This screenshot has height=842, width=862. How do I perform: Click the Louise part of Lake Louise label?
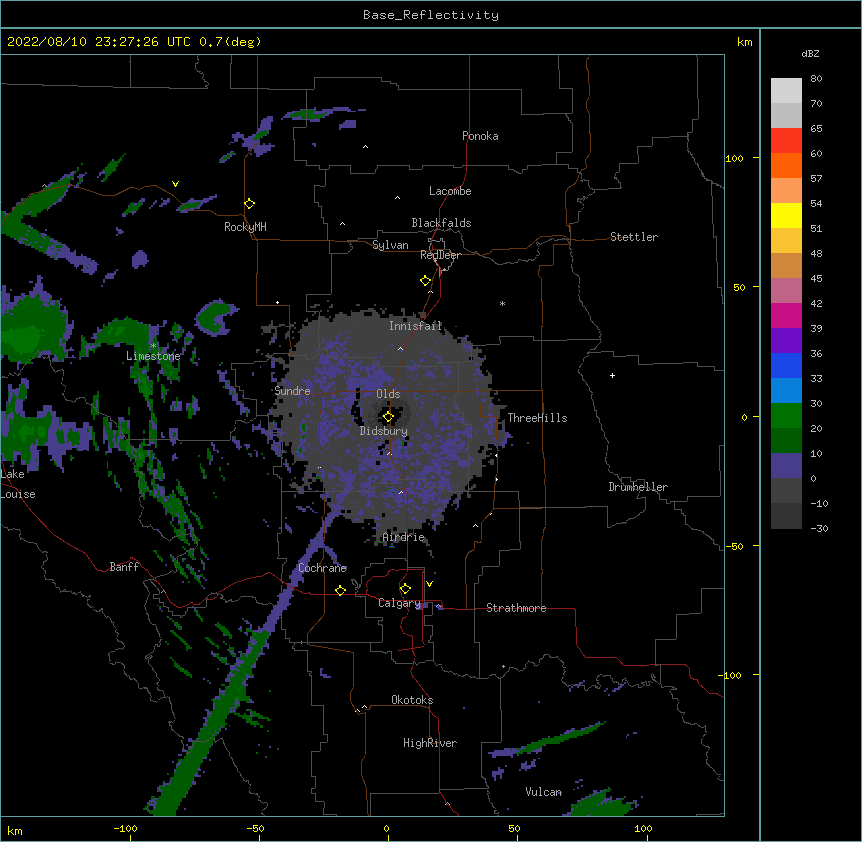click(x=18, y=494)
